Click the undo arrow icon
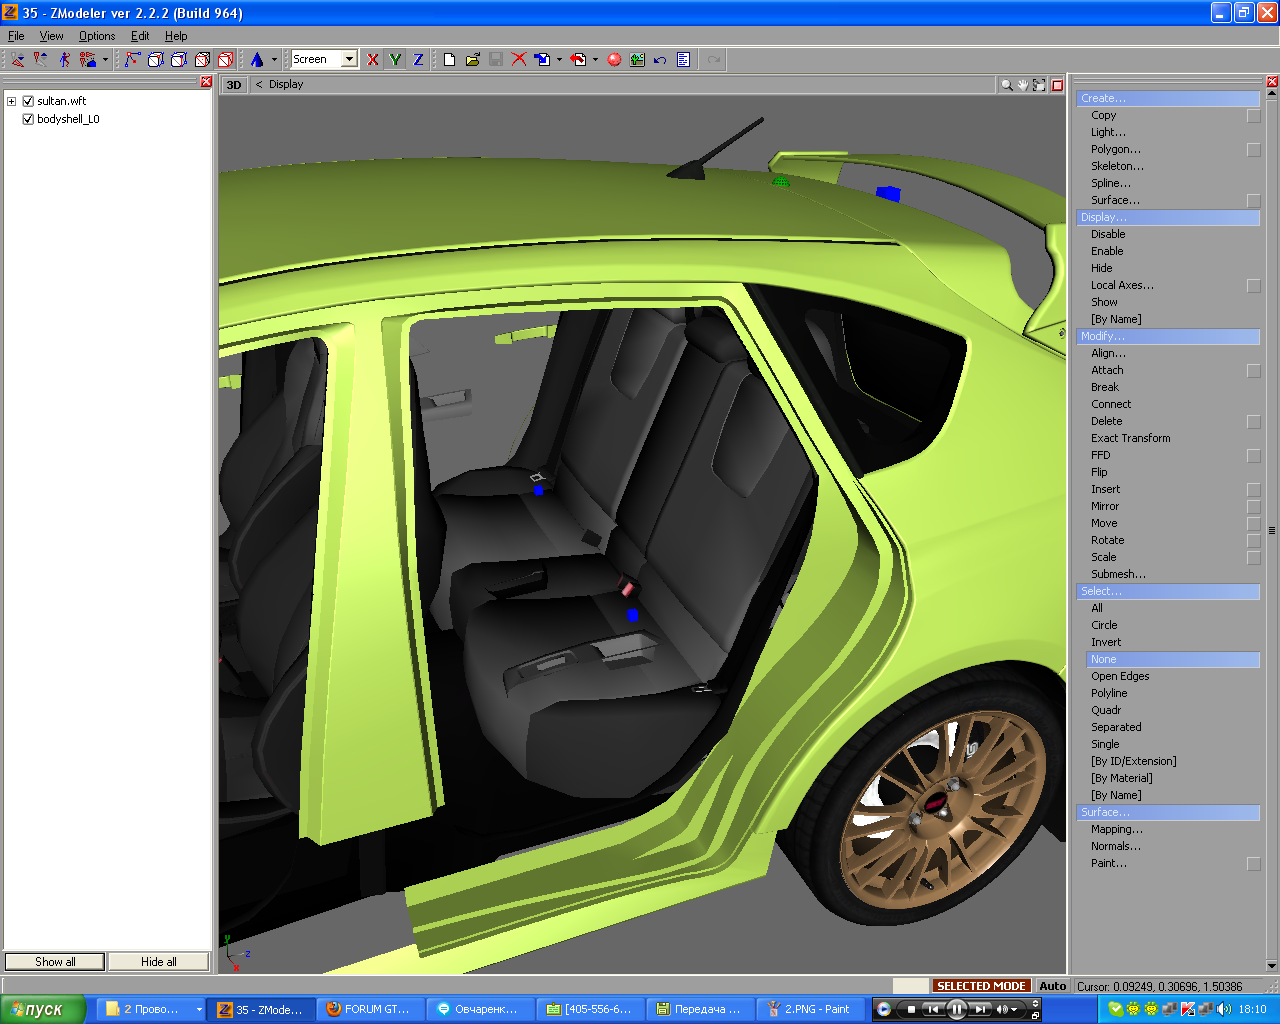 pyautogui.click(x=660, y=60)
